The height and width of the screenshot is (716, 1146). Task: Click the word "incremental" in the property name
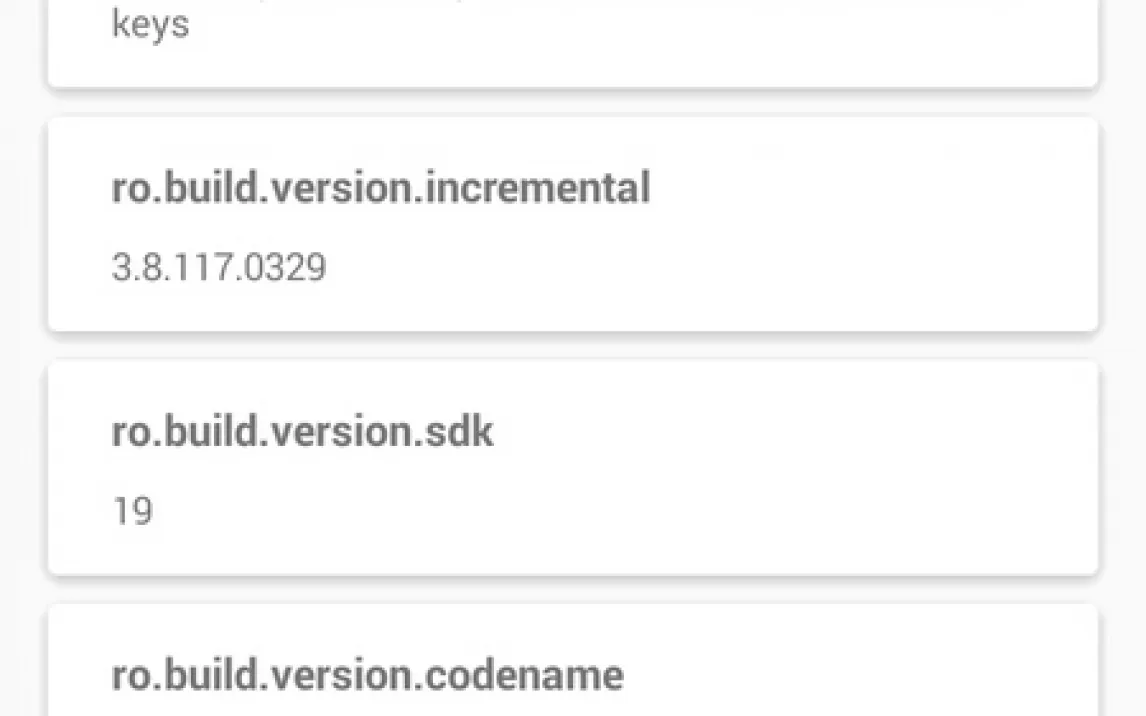538,188
